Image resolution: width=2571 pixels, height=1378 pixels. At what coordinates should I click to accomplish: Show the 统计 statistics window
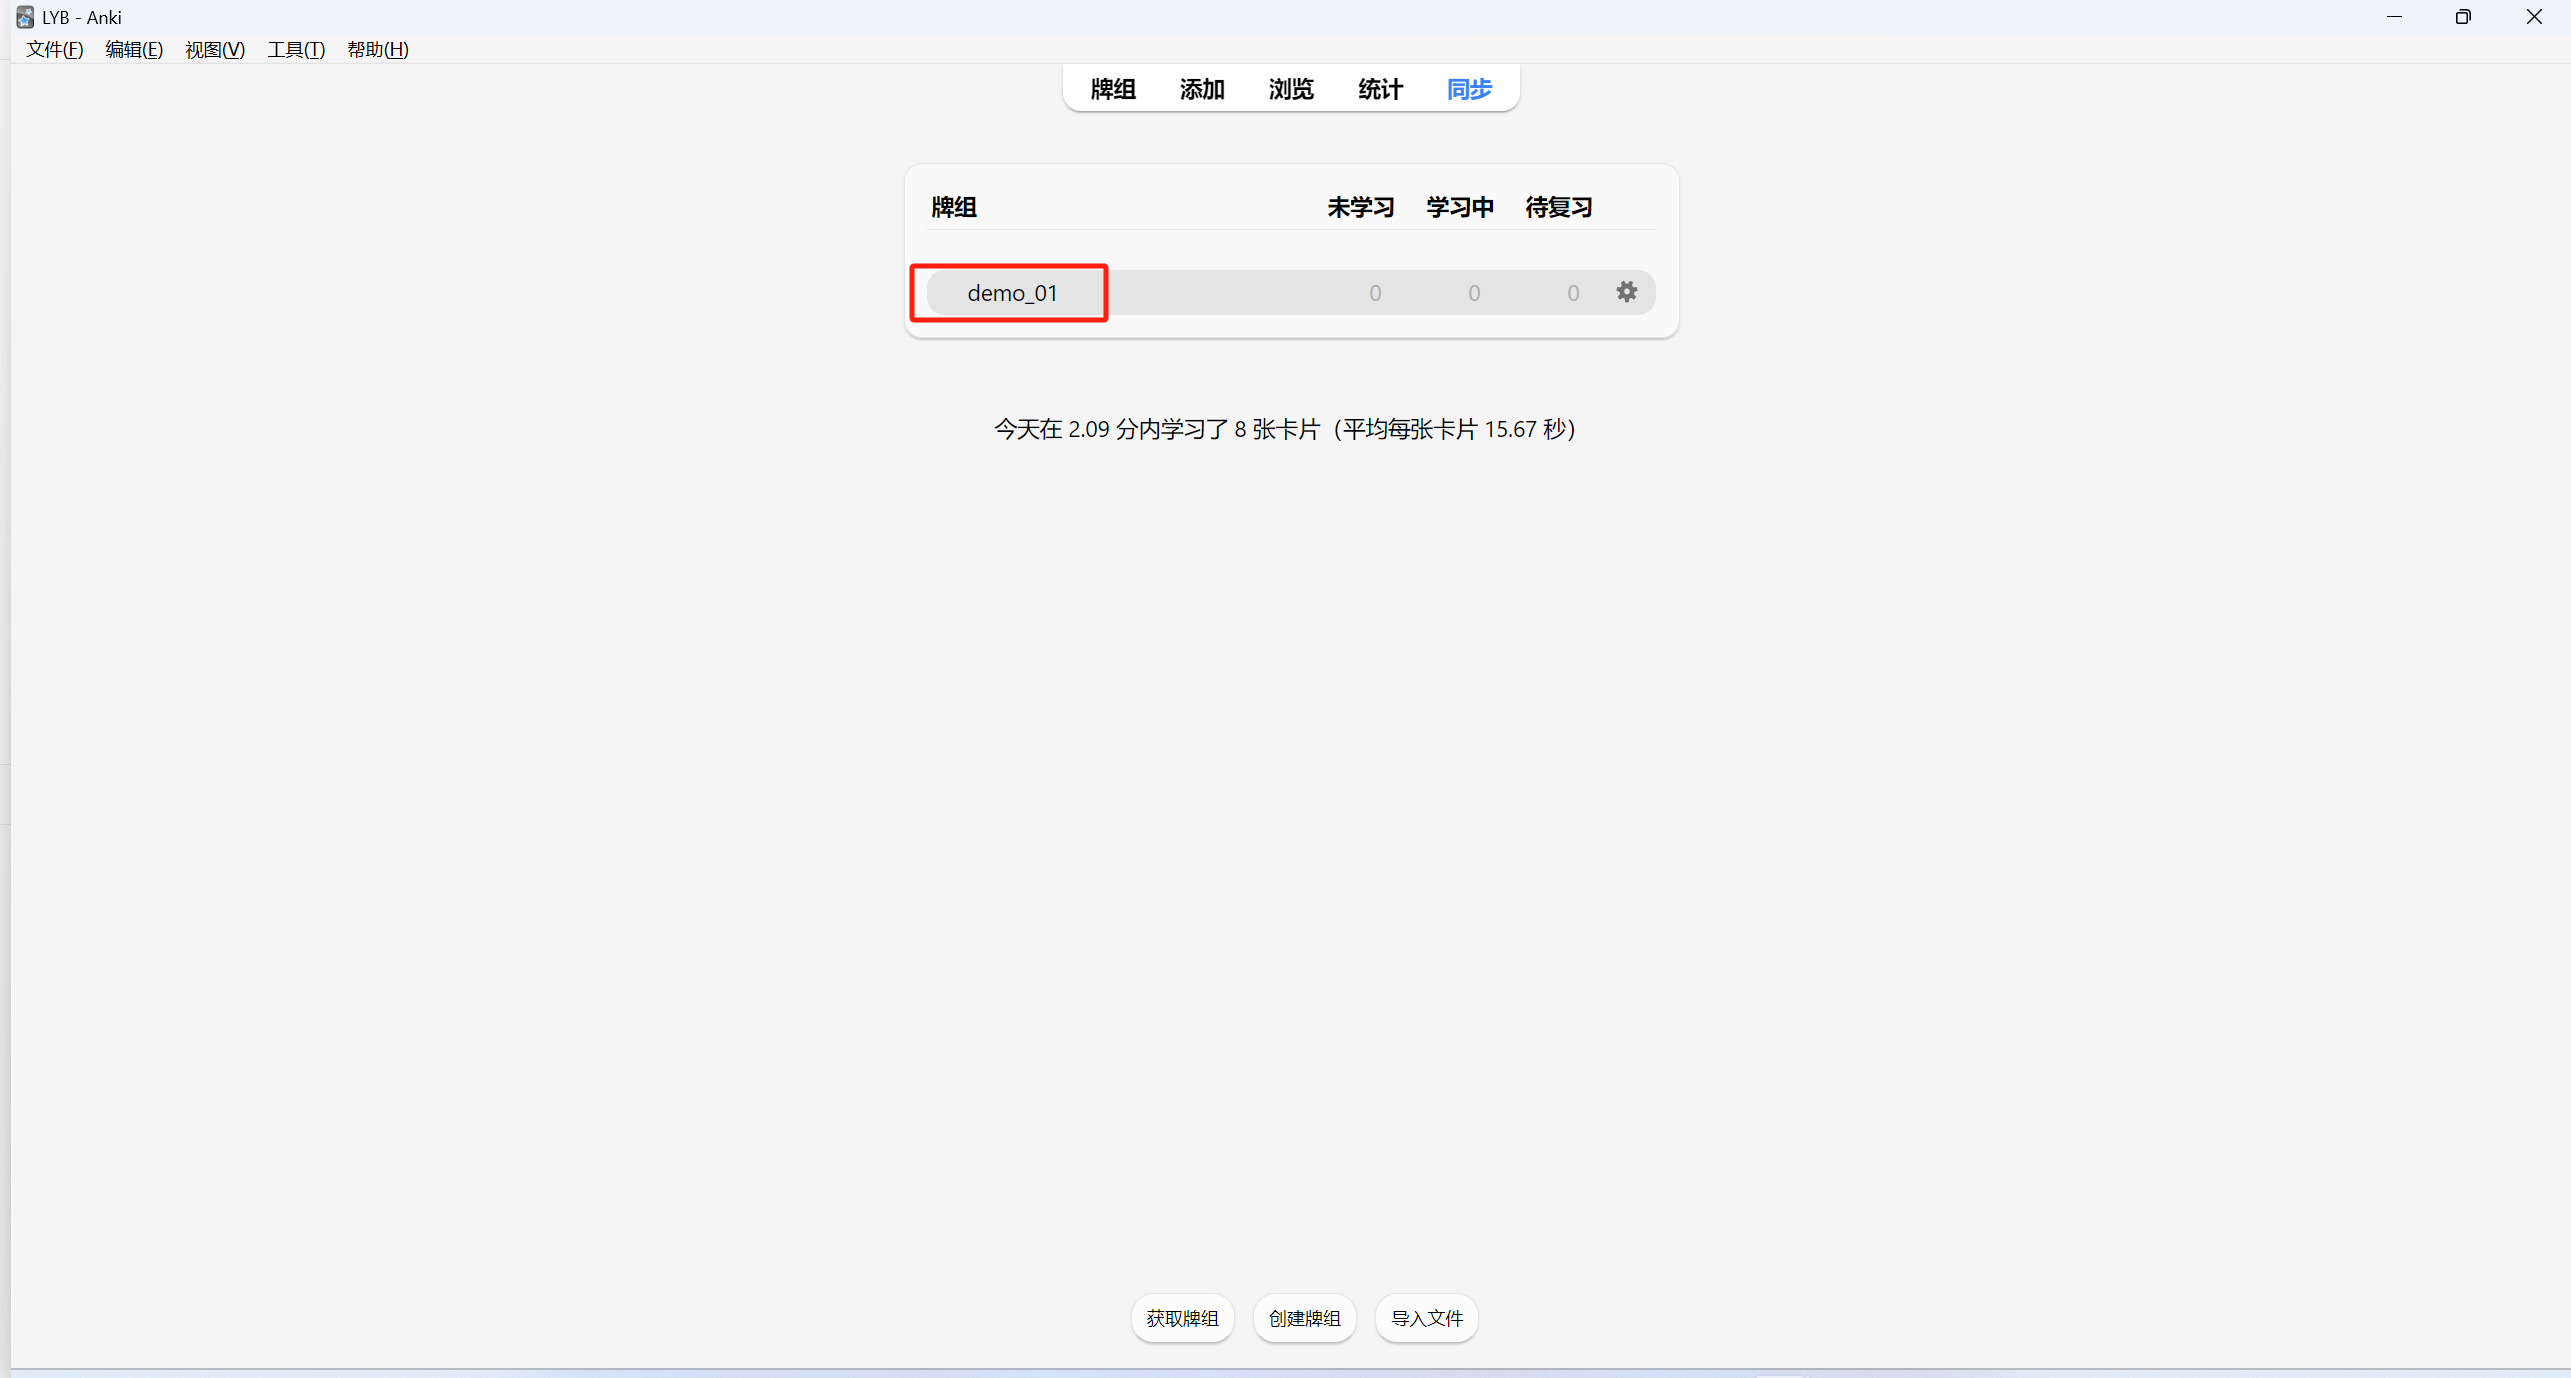coord(1380,89)
